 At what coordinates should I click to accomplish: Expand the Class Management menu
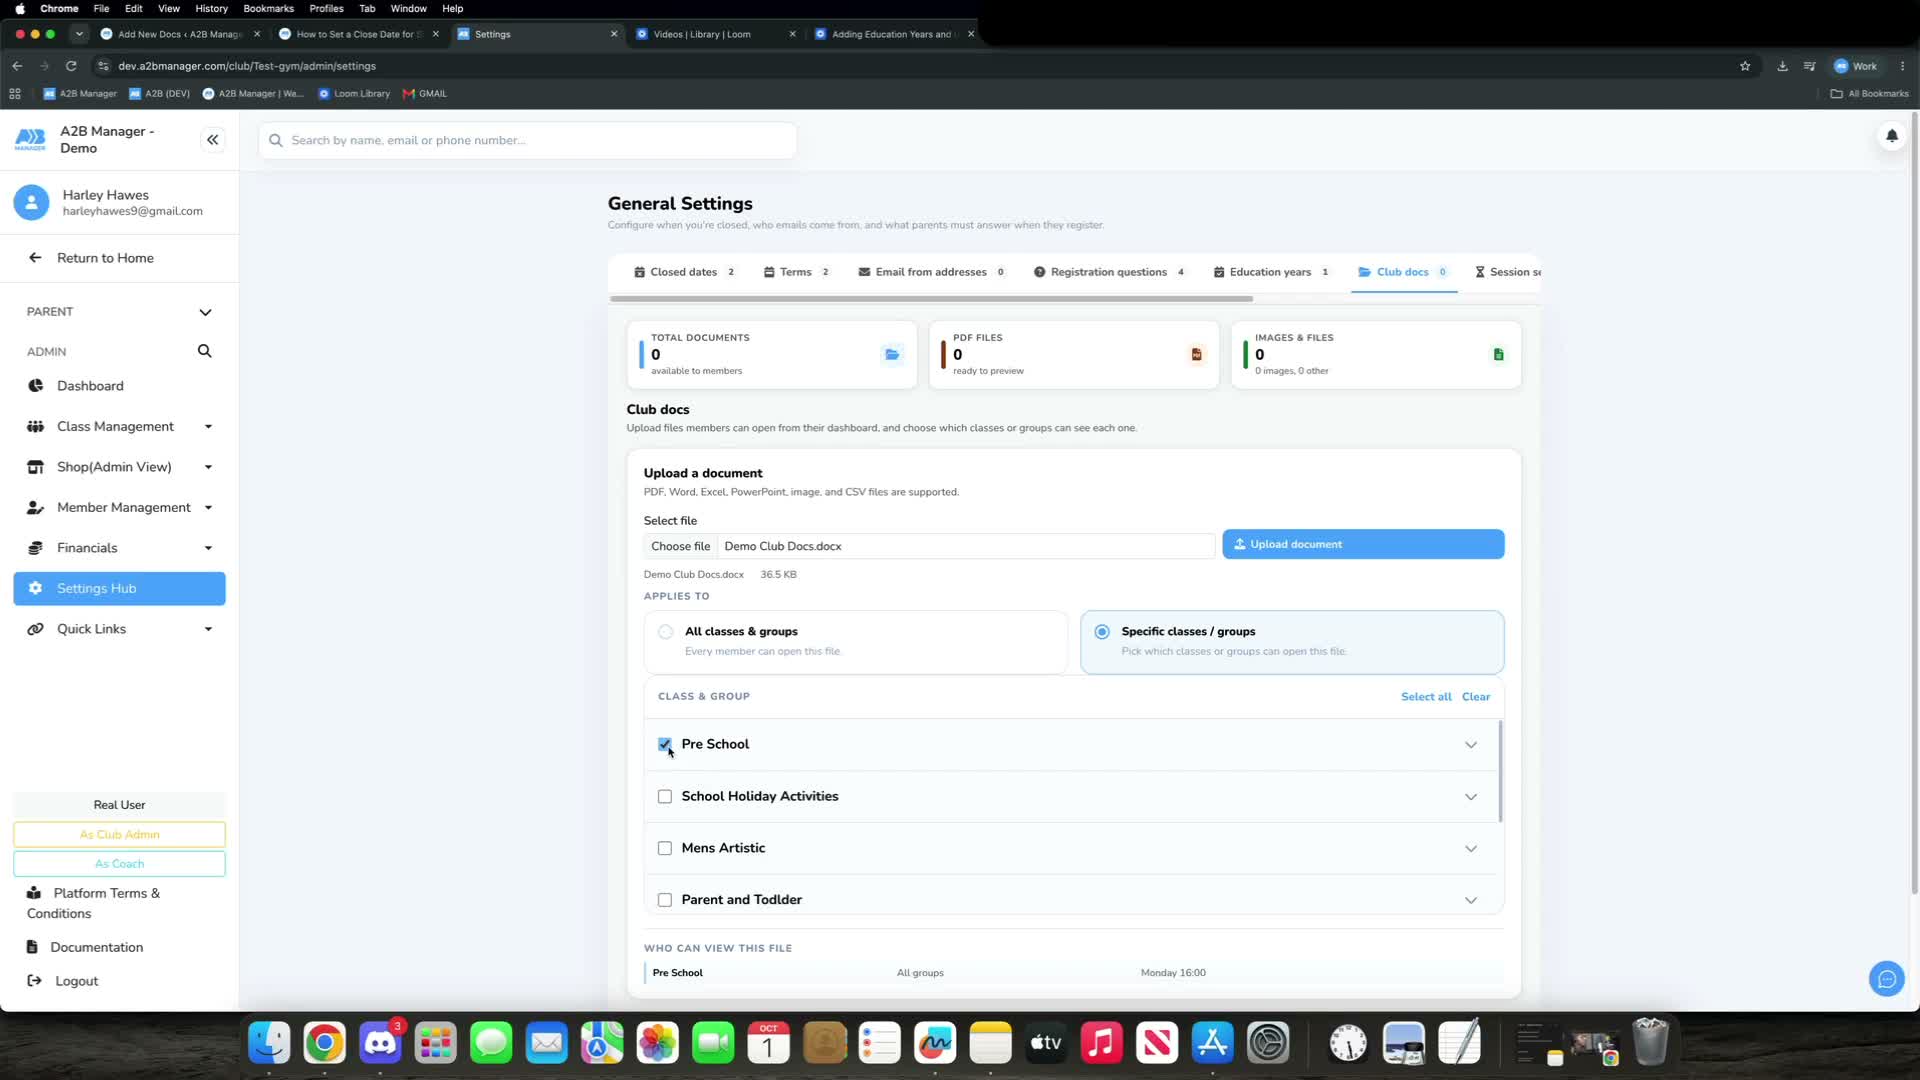119,427
